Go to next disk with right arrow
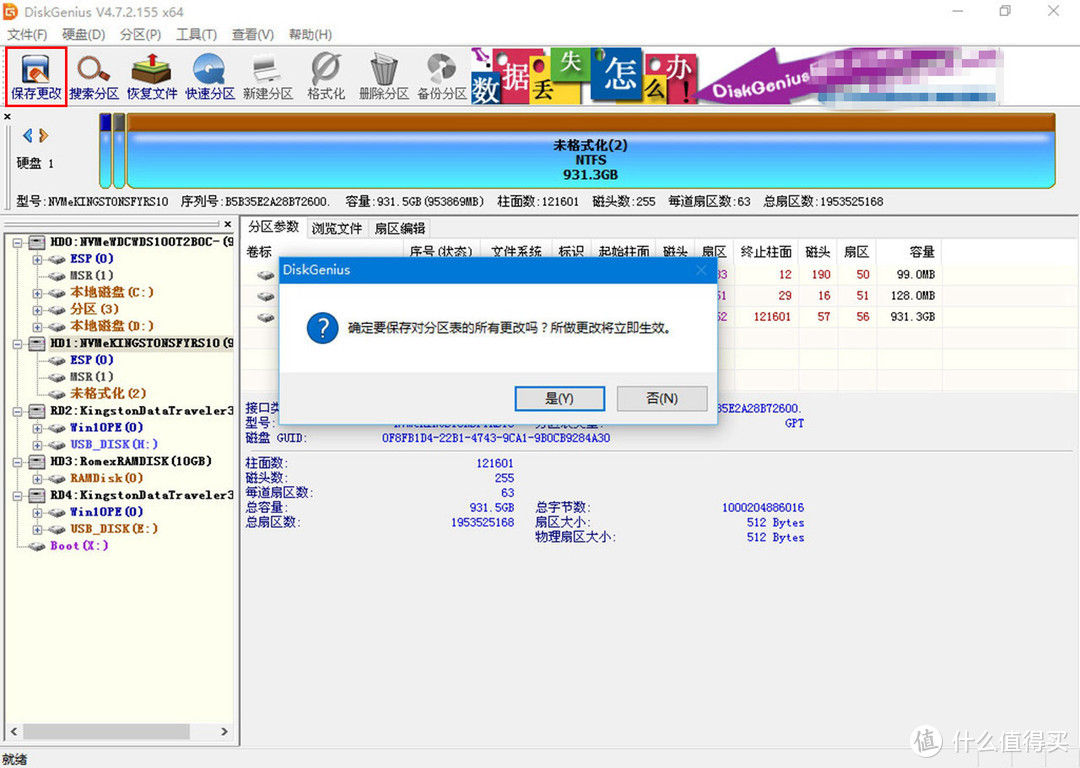 [44, 135]
